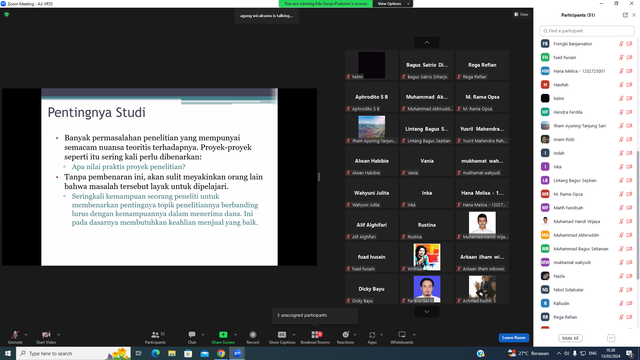Click the 5 unassigned participants notice
This screenshot has height=360, width=640.
coord(315,315)
